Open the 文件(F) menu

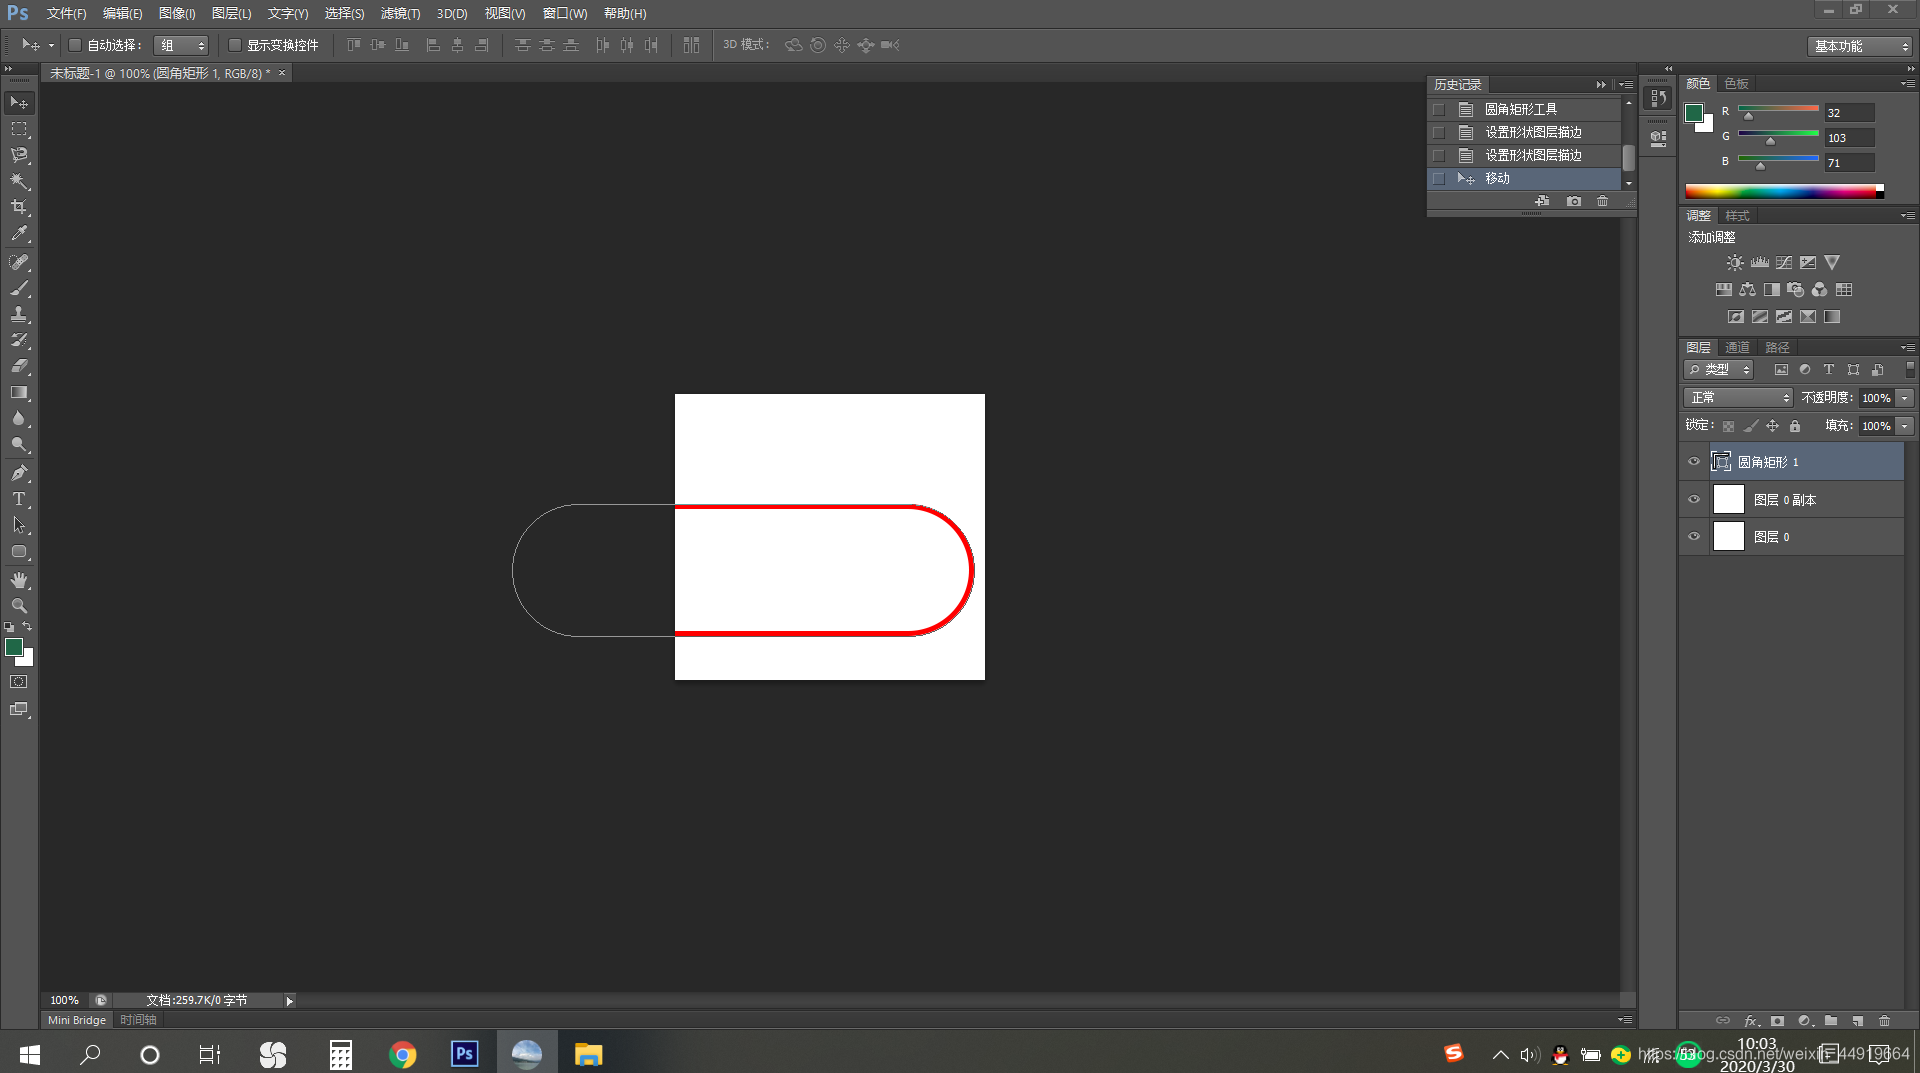point(66,13)
